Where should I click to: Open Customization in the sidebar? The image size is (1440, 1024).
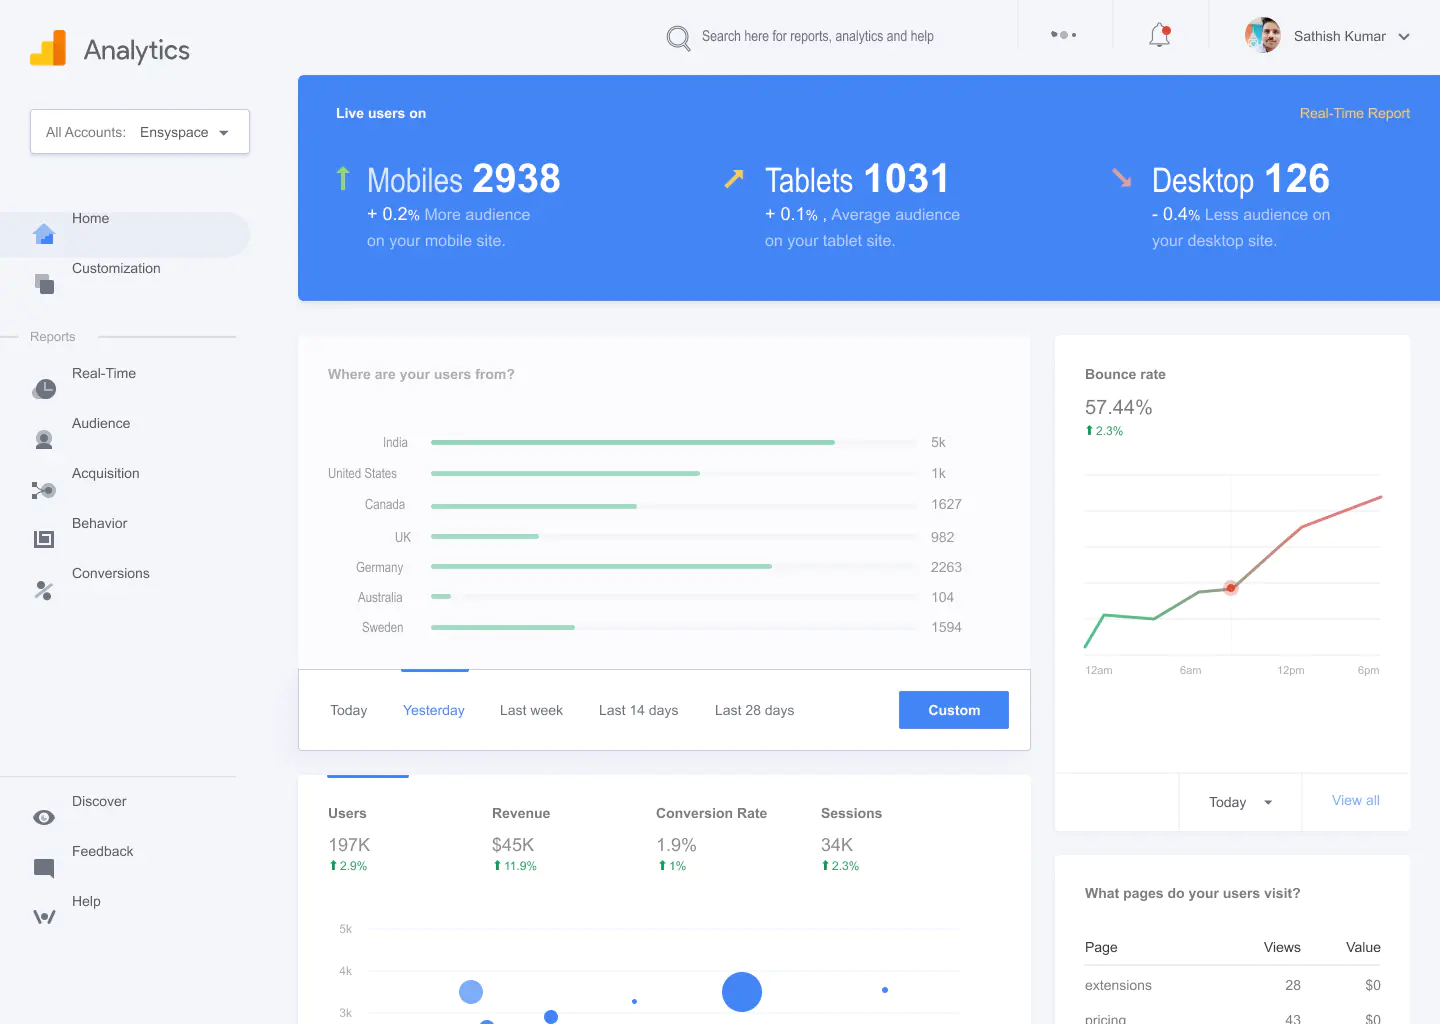point(116,268)
